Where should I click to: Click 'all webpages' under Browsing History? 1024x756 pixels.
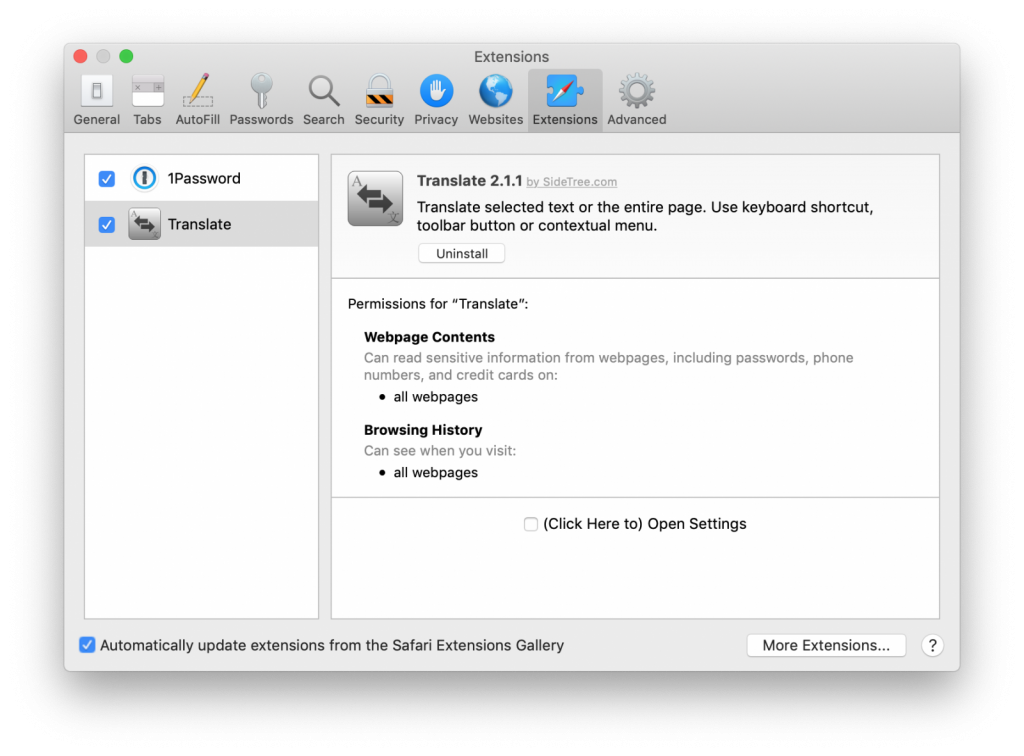pyautogui.click(x=436, y=473)
